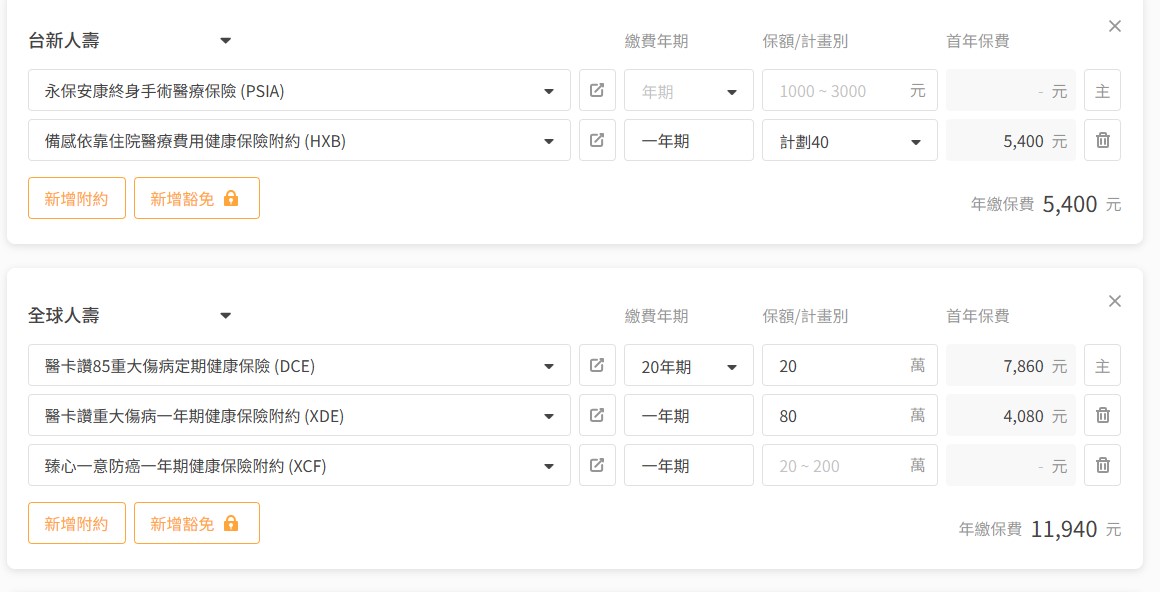The height and width of the screenshot is (592, 1160).
Task: Open external link for HXB hospitalization rider
Action: (x=597, y=140)
